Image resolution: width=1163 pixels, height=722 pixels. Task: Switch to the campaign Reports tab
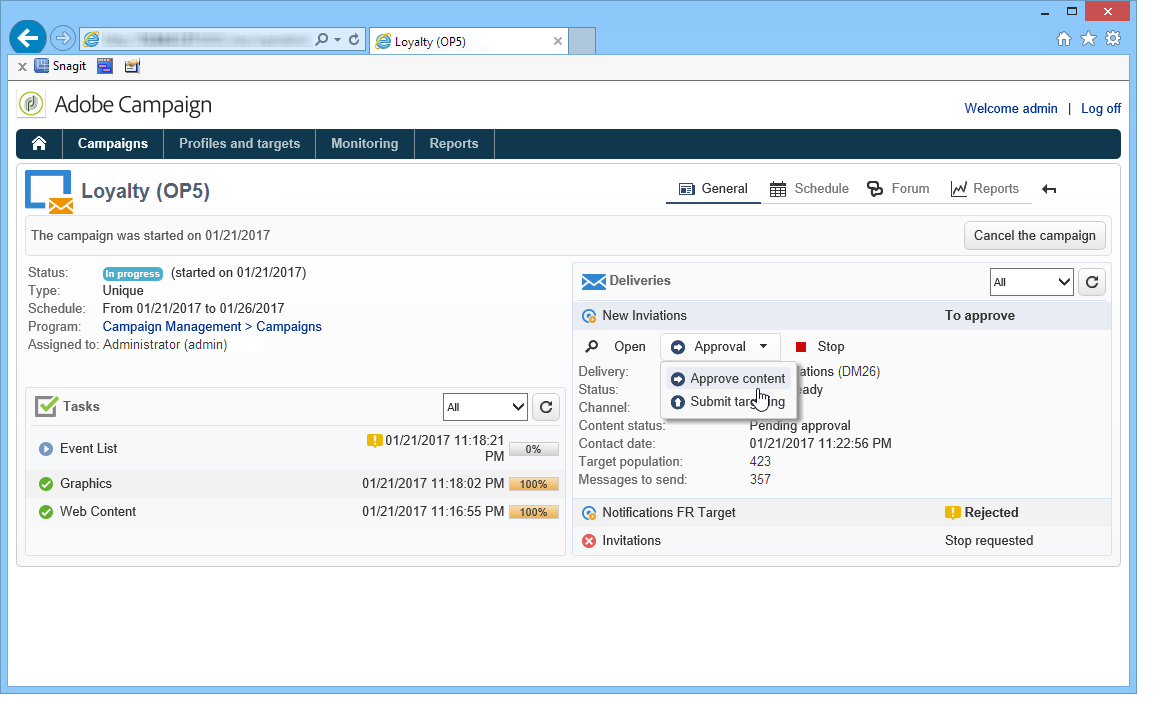[985, 188]
